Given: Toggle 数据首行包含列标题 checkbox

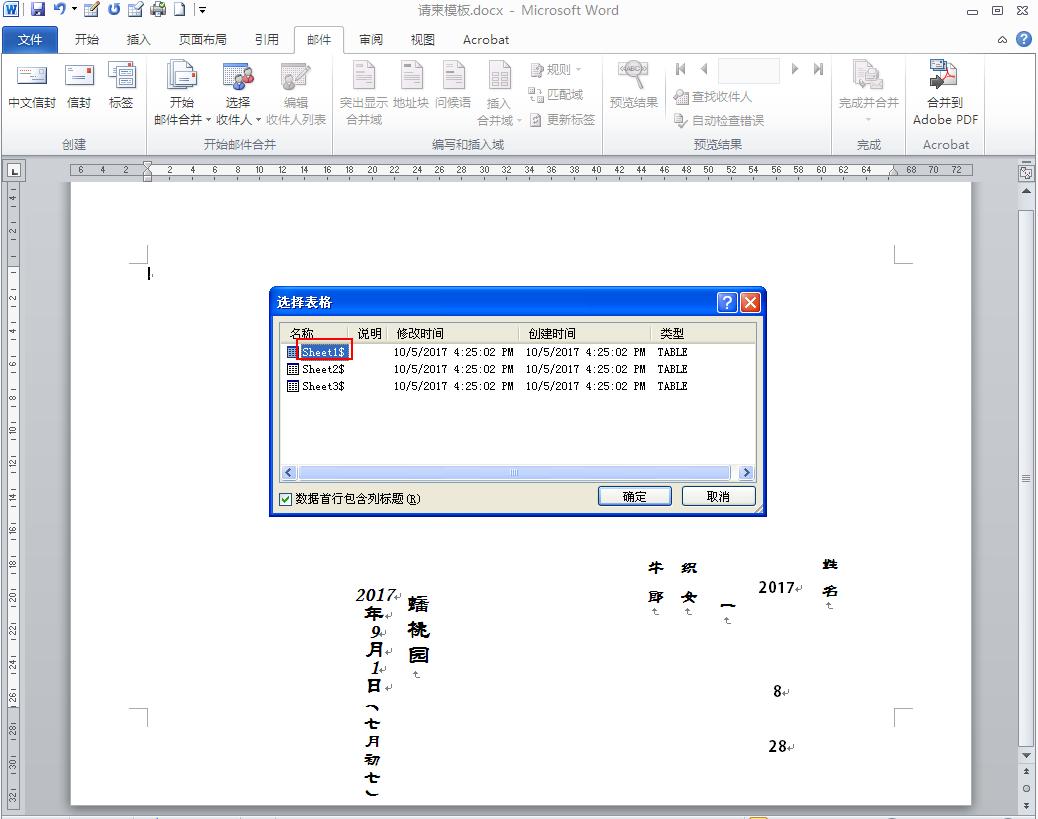Looking at the screenshot, I should pyautogui.click(x=285, y=498).
